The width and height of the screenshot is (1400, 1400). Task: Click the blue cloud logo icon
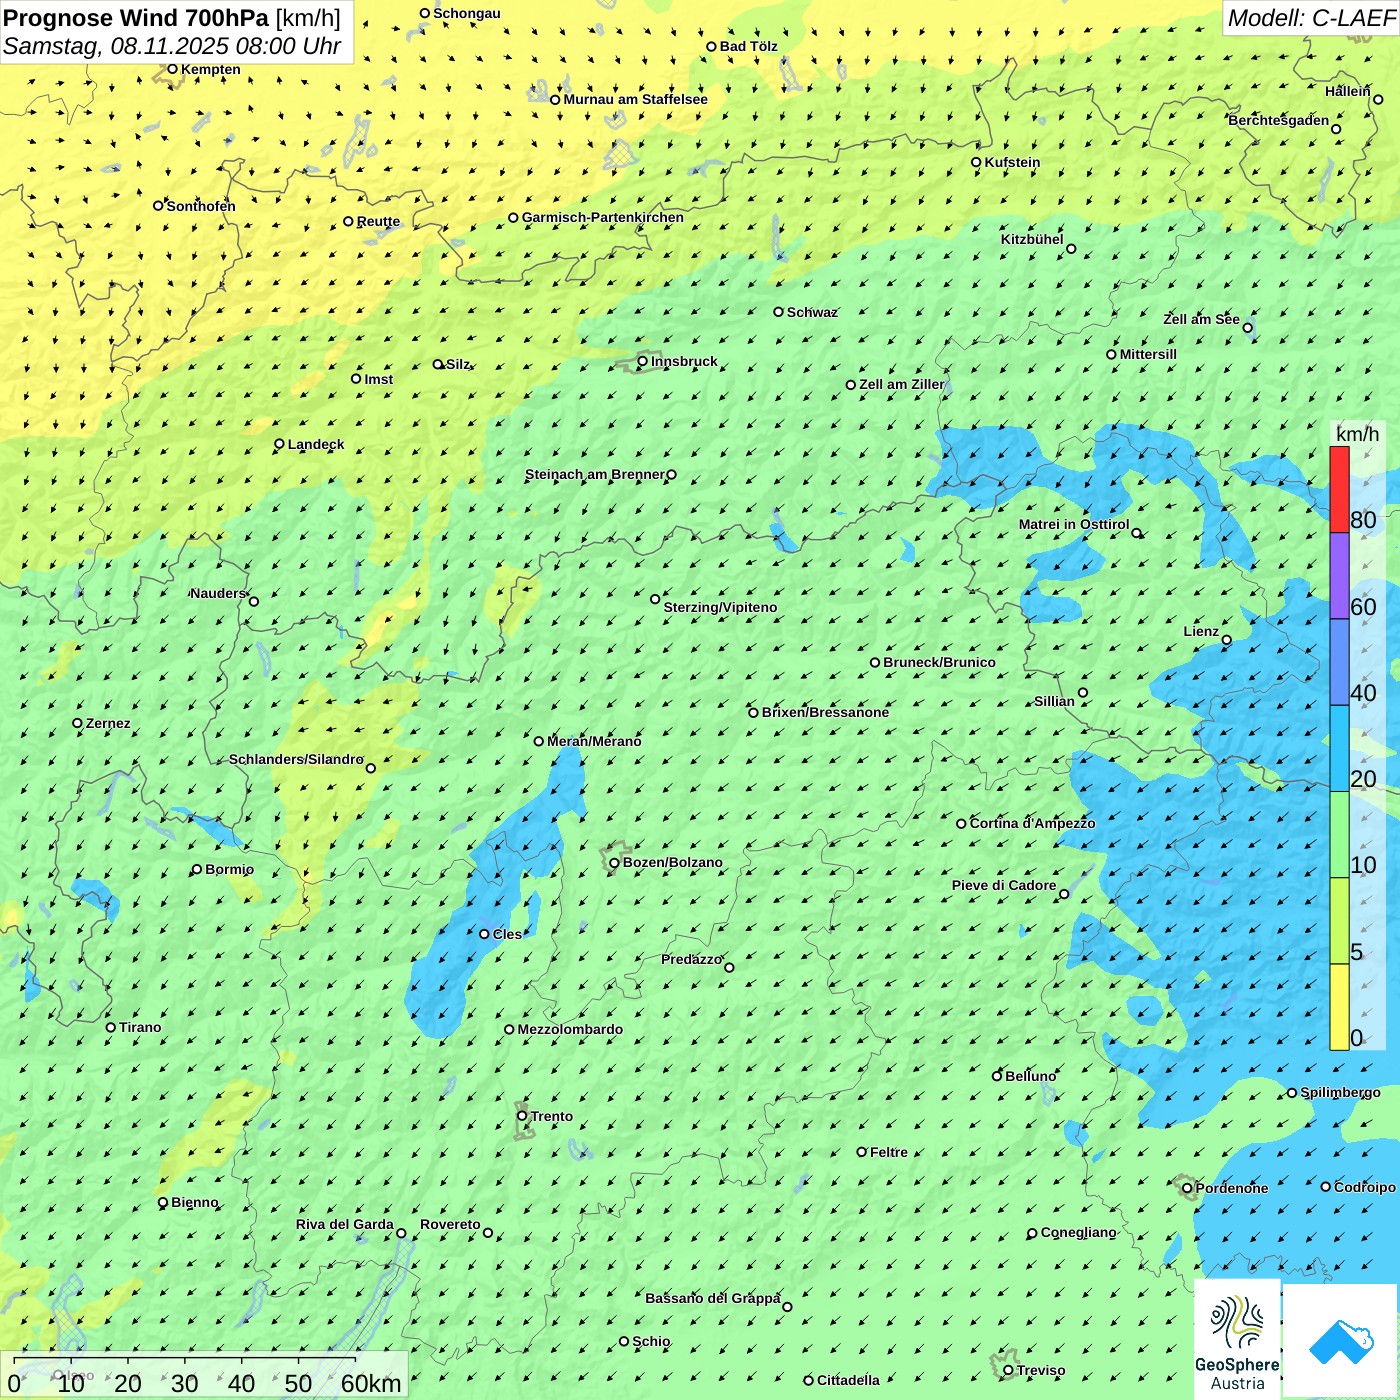pyautogui.click(x=1341, y=1342)
